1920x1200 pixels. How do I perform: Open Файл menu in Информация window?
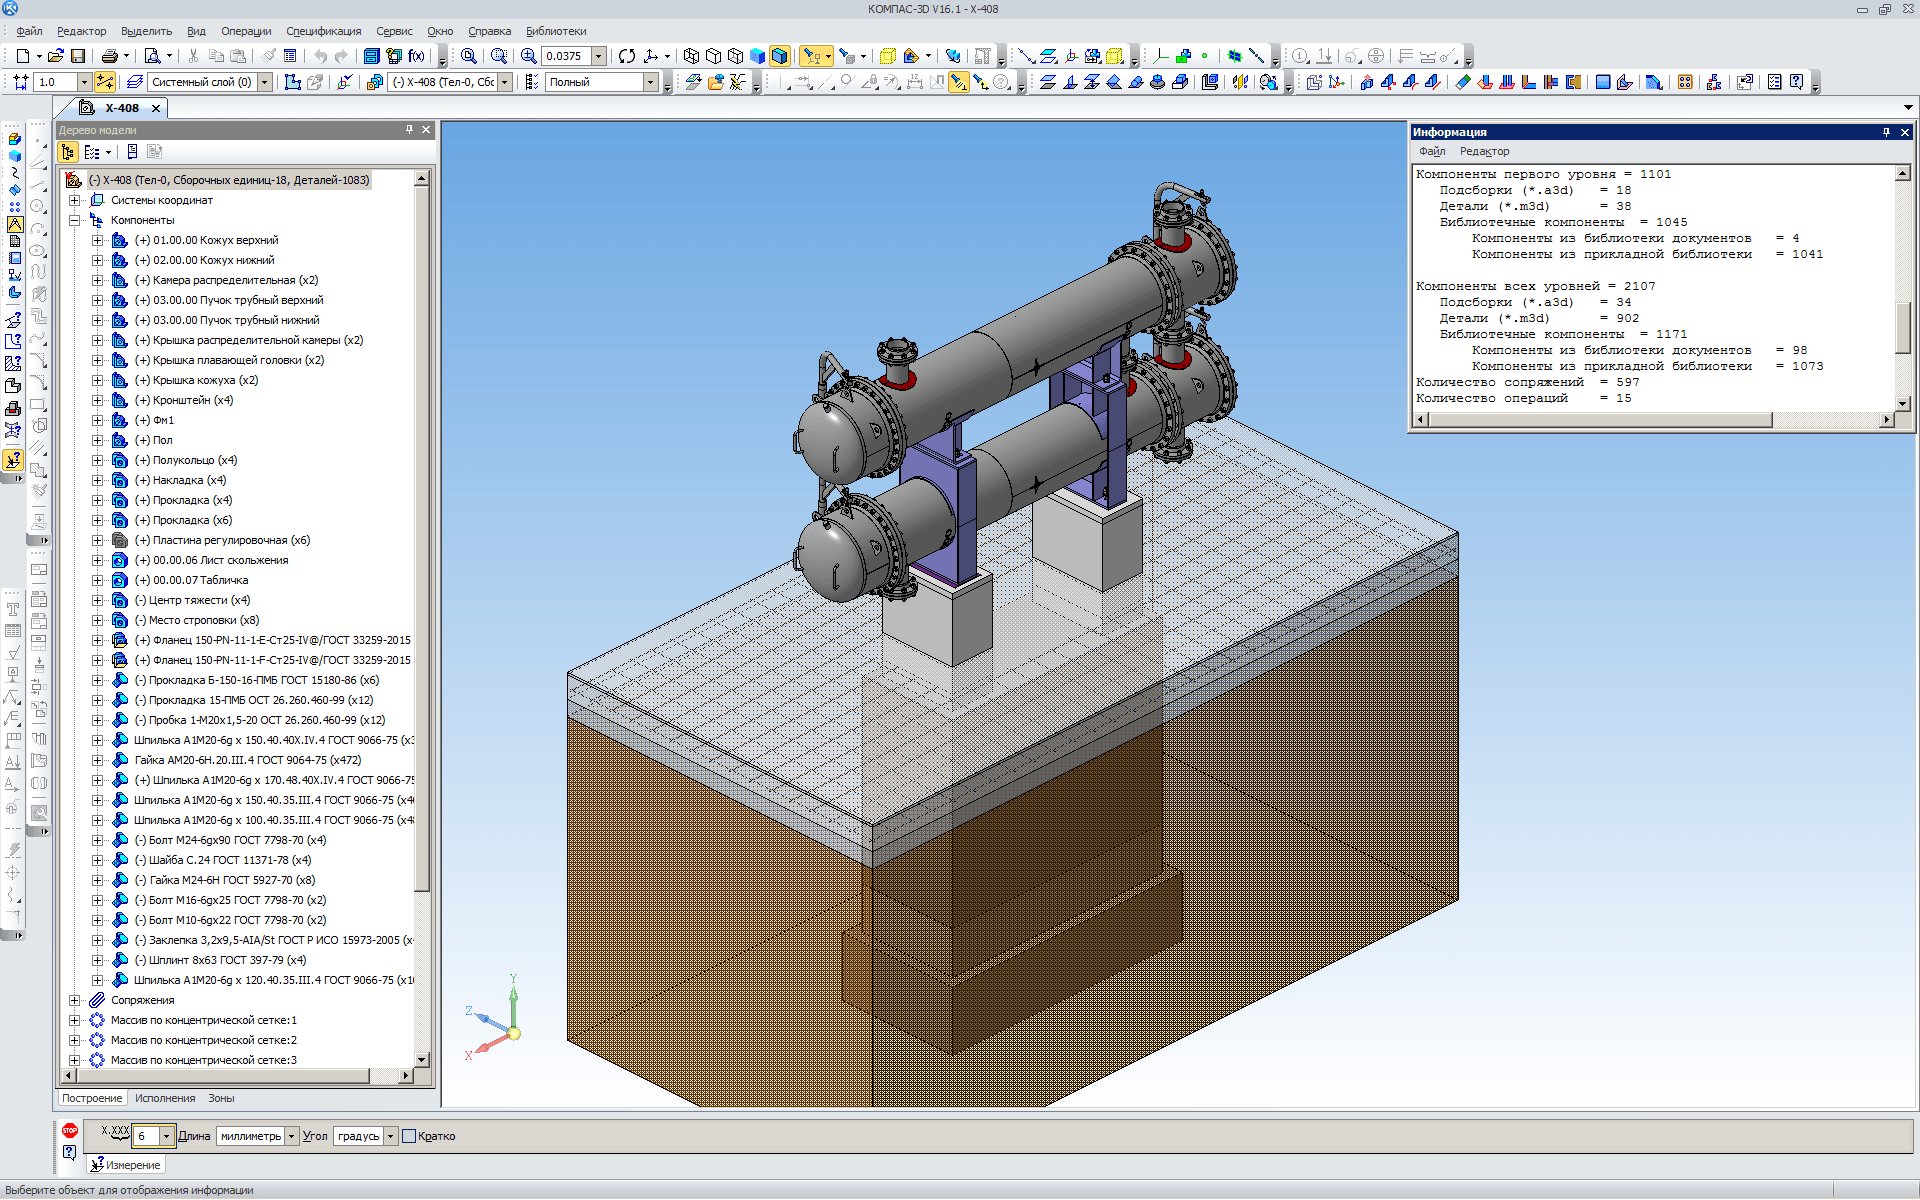[x=1432, y=151]
